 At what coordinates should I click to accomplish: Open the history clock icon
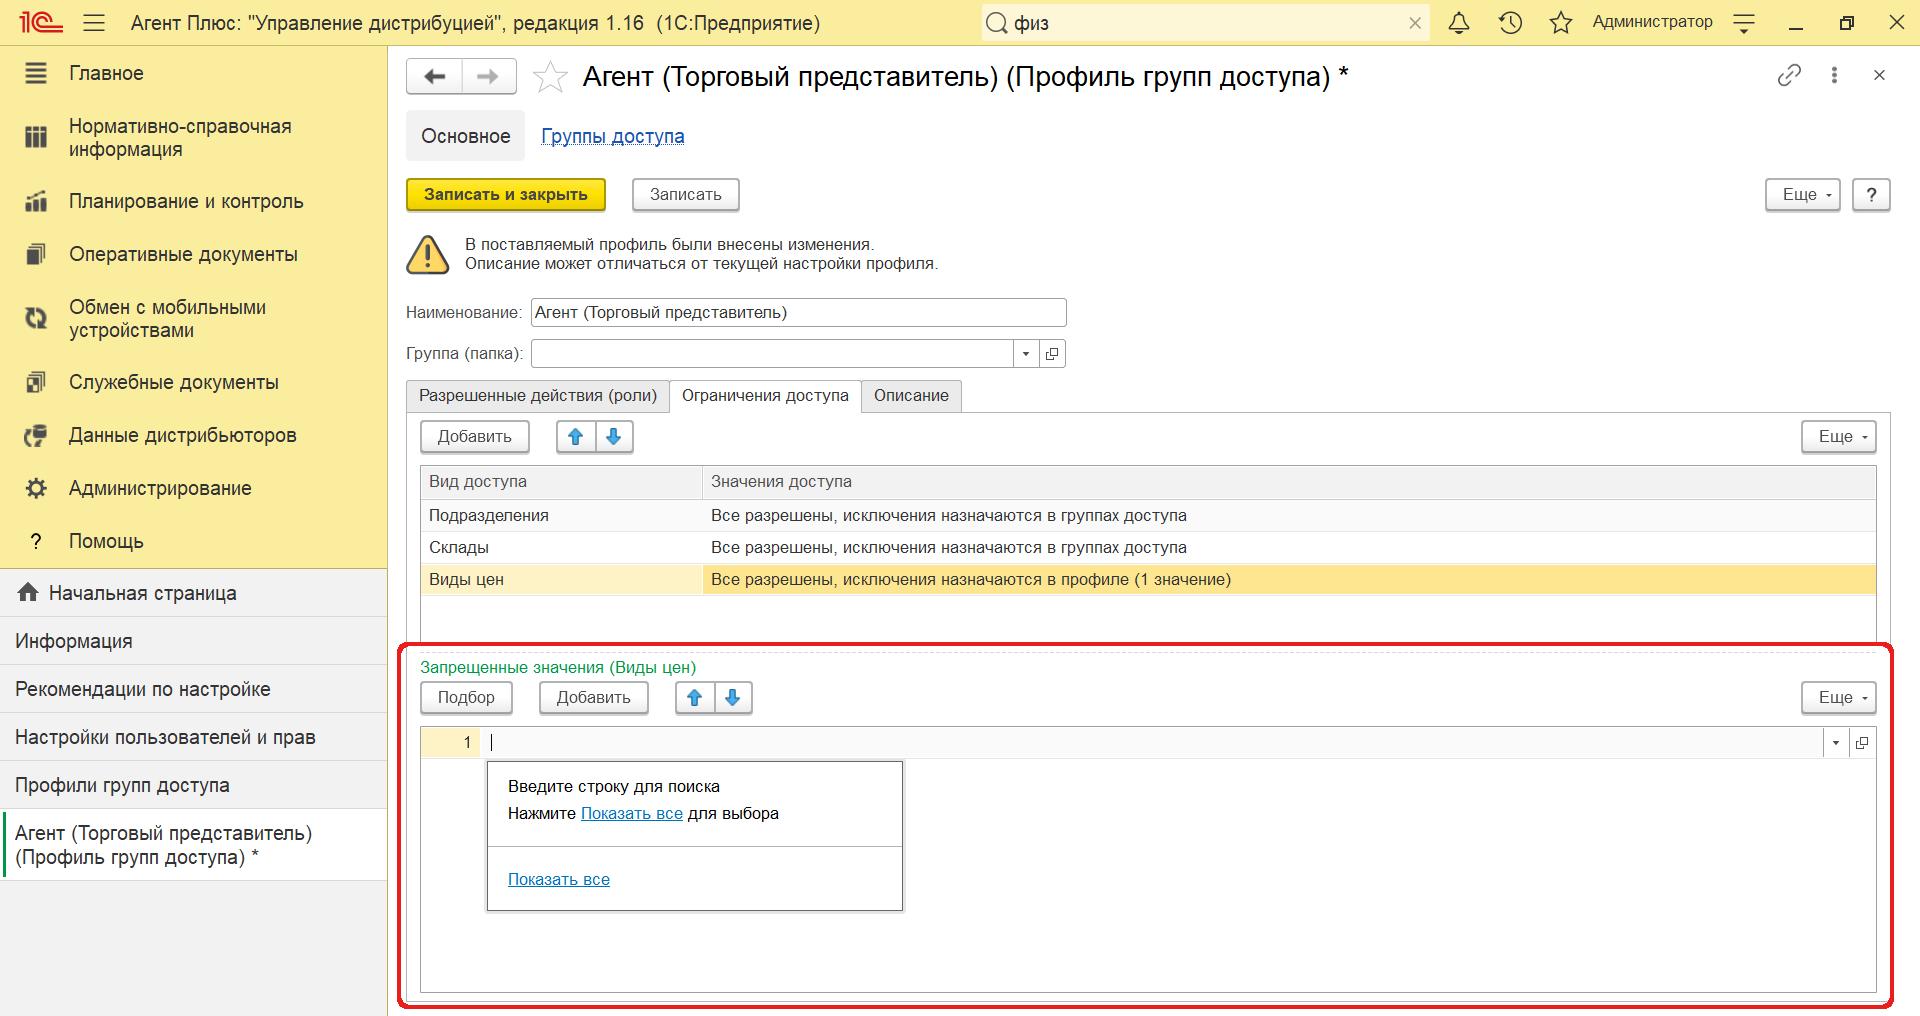1510,22
